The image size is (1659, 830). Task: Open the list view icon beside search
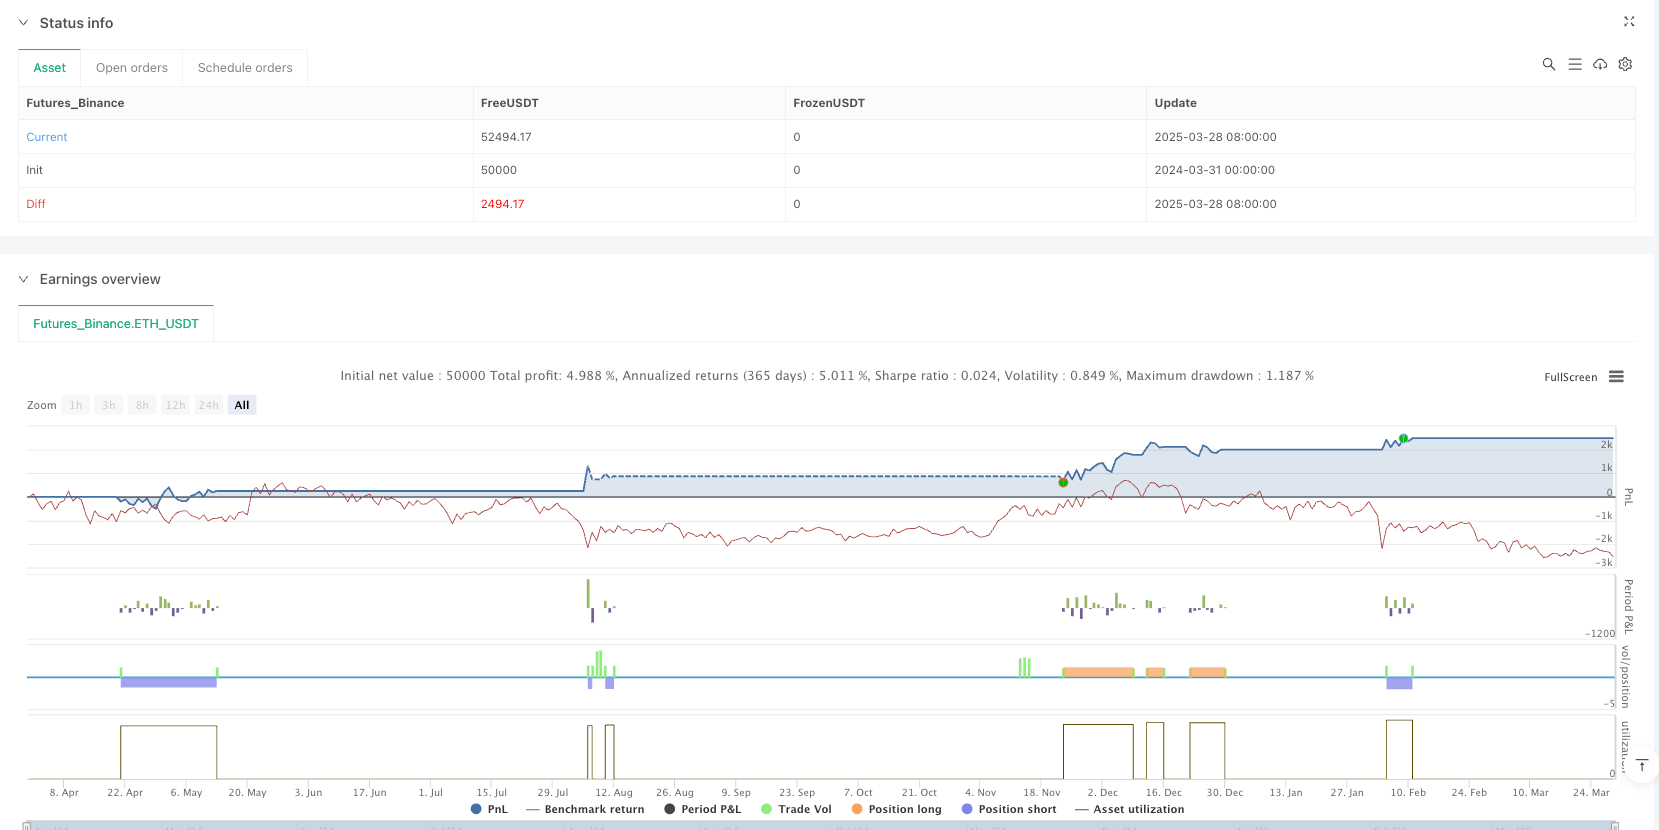(x=1574, y=64)
